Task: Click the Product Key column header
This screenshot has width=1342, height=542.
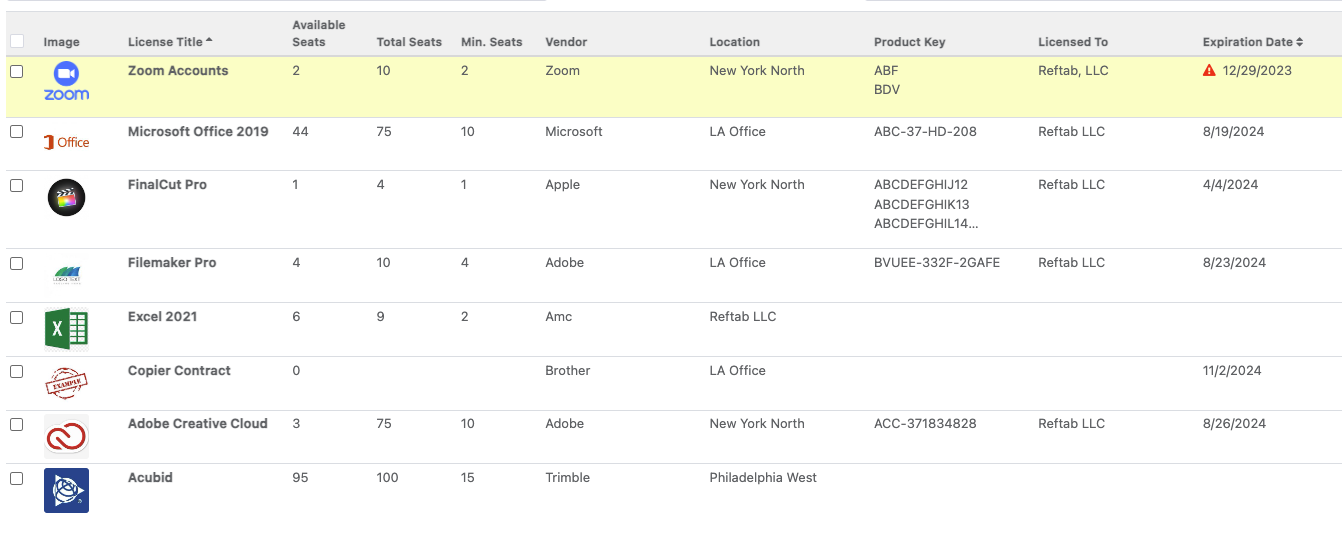Action: [909, 42]
